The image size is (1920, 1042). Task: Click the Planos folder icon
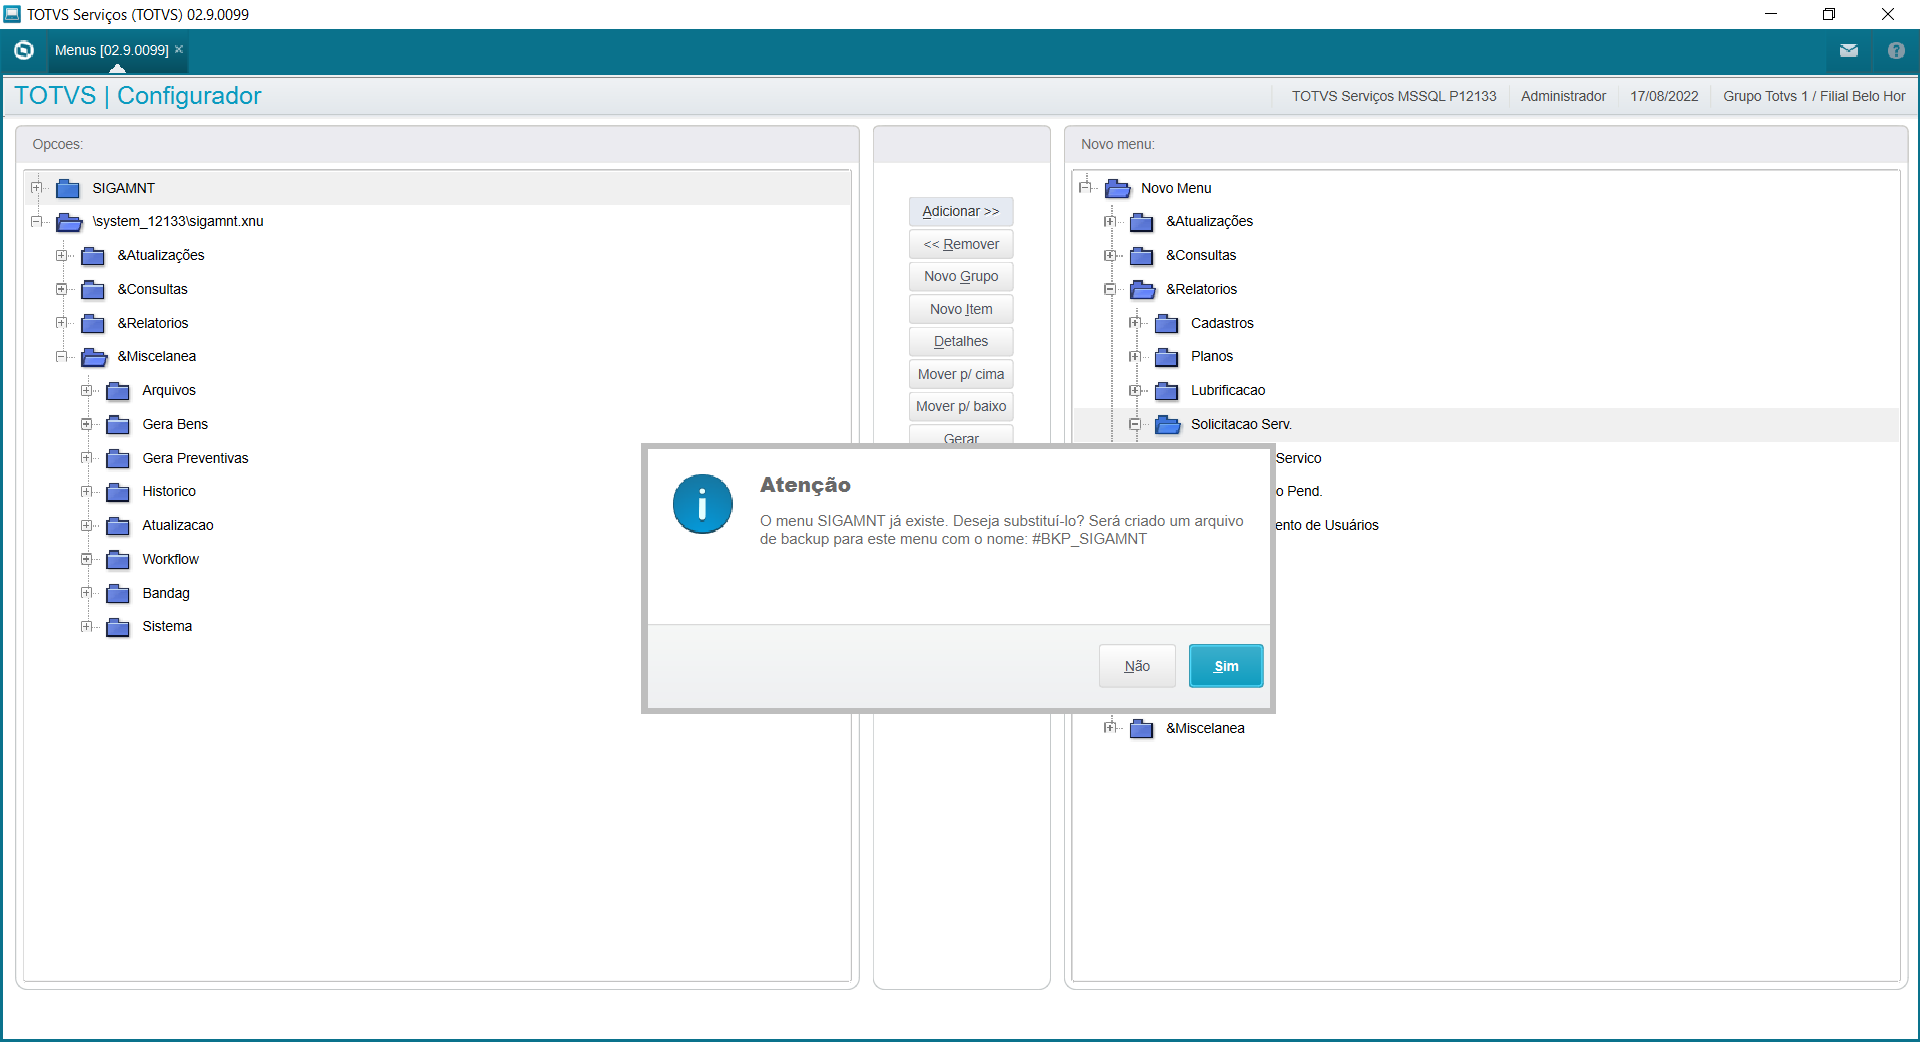(x=1166, y=357)
